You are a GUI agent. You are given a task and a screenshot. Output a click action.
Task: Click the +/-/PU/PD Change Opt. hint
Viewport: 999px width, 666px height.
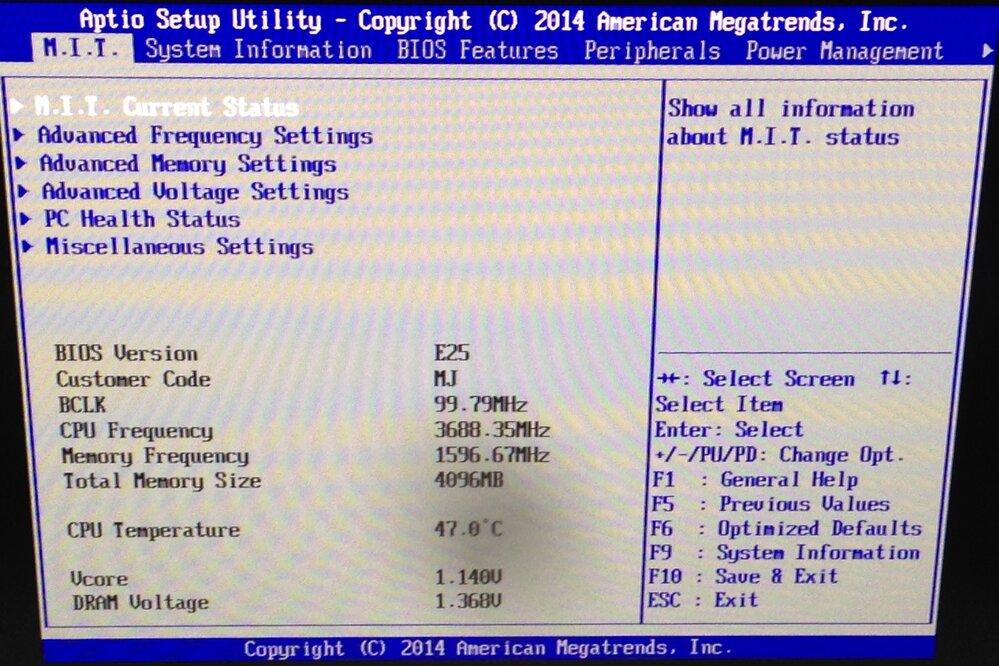[779, 455]
